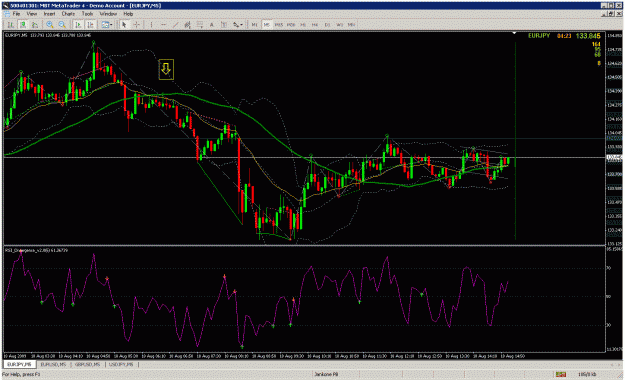Switch to GBPUSD,M5 chart tab
Image resolution: width=625 pixels, height=380 pixels.
click(87, 364)
